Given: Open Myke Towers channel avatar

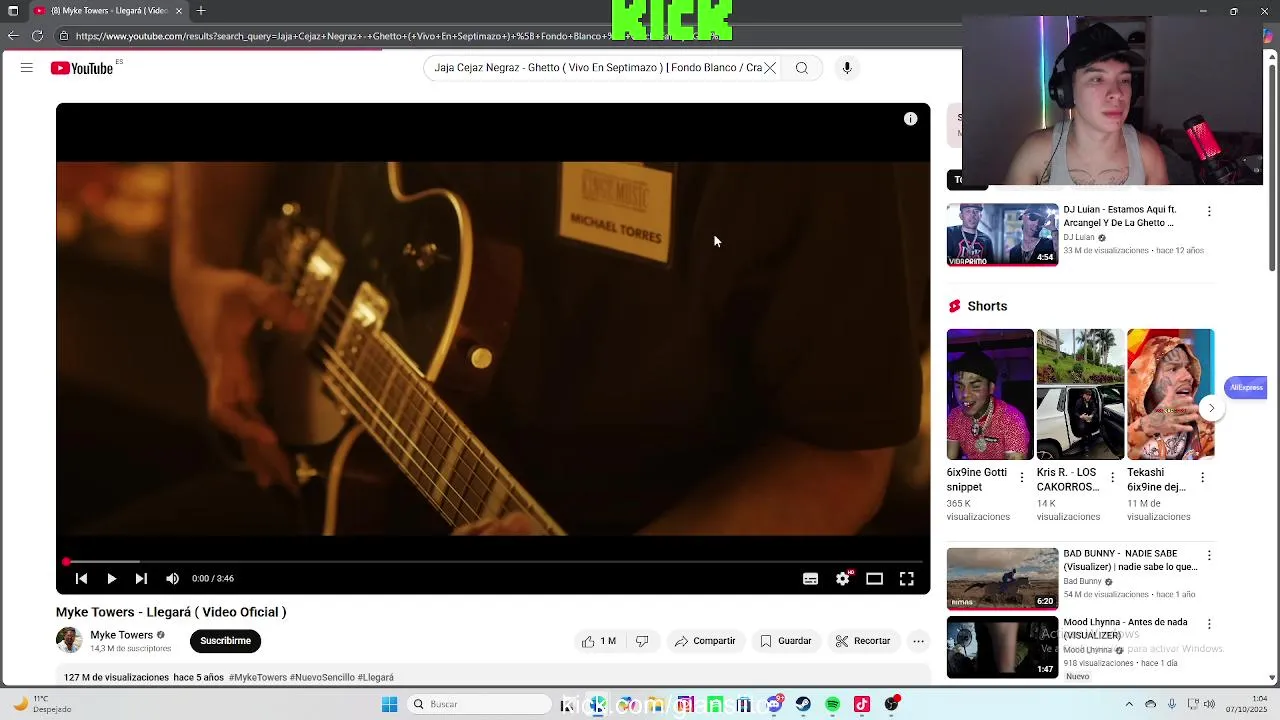Looking at the screenshot, I should pyautogui.click(x=69, y=640).
